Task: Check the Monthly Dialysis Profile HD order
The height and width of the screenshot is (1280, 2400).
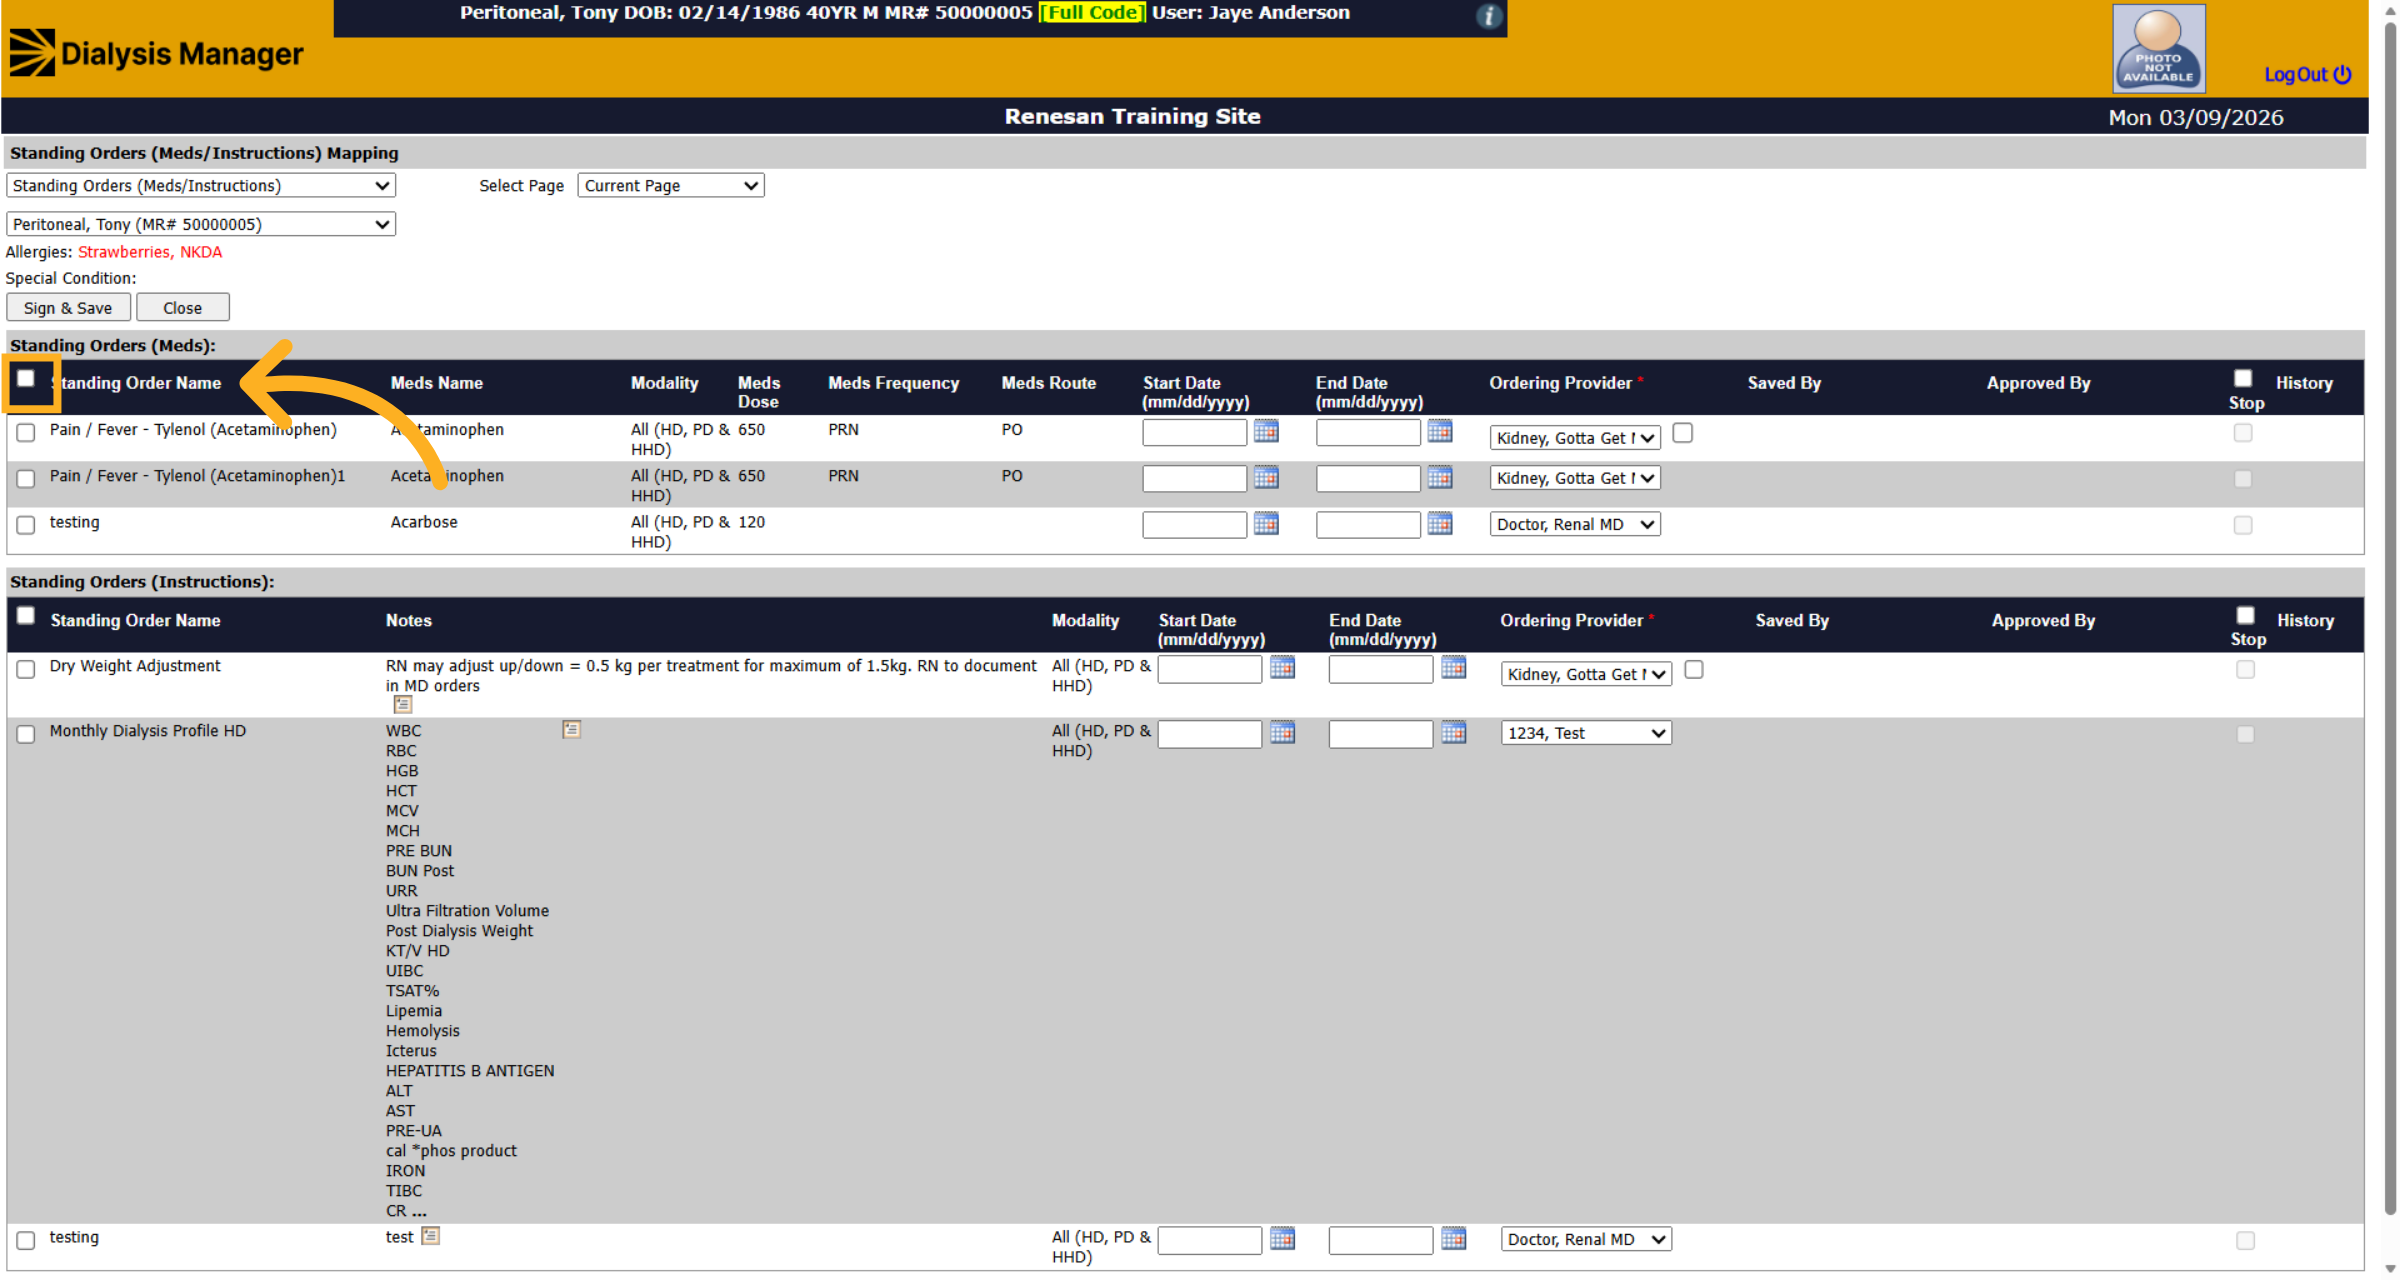Action: click(x=26, y=734)
